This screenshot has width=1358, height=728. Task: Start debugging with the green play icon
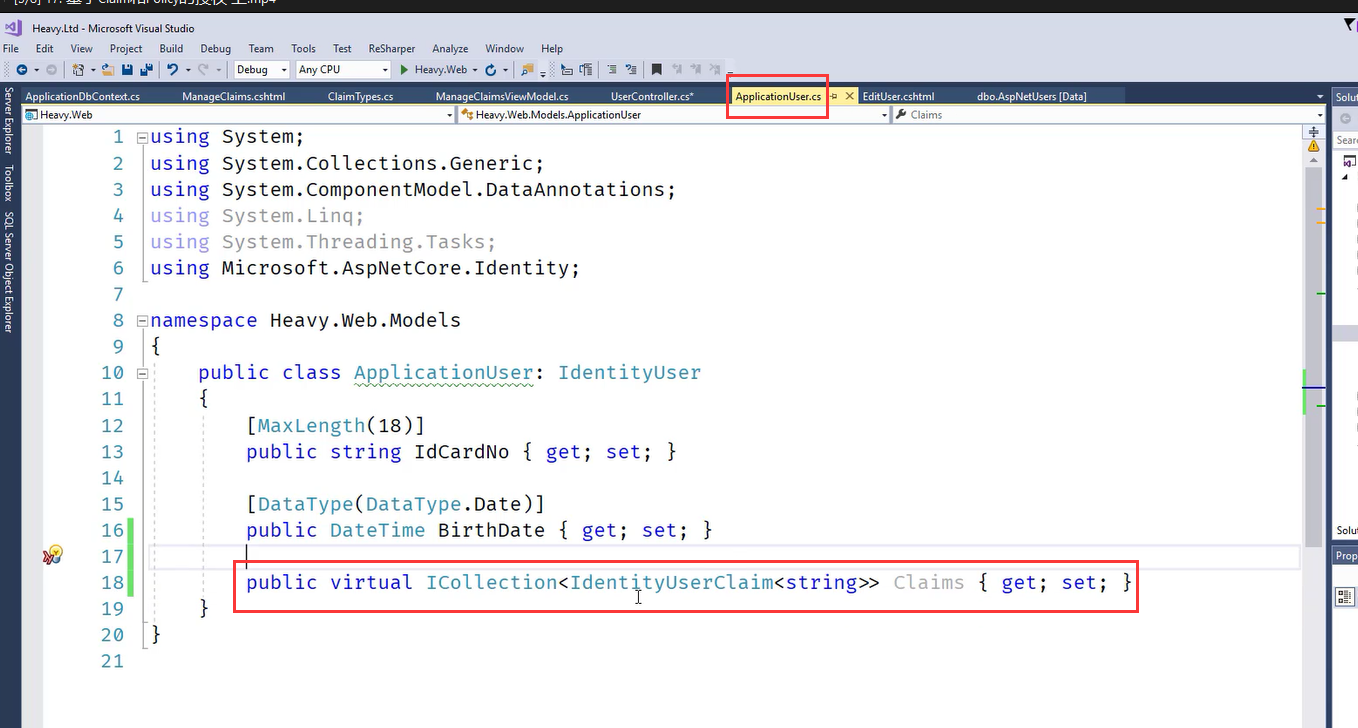click(x=404, y=70)
